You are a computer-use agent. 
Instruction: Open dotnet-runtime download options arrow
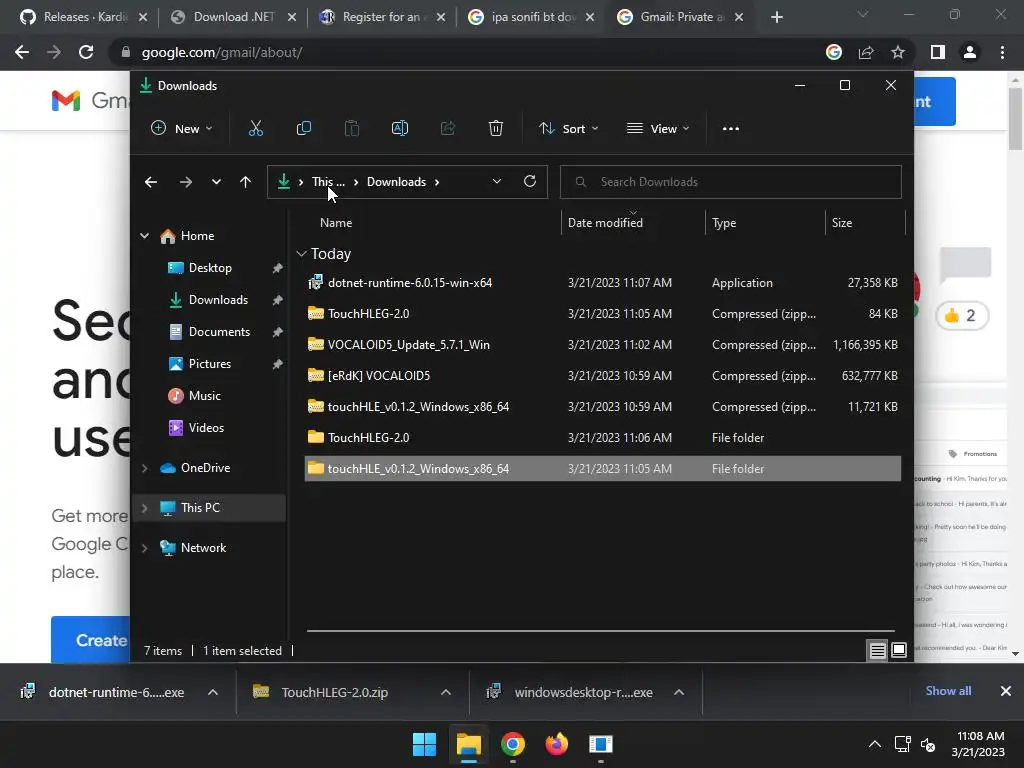213,692
